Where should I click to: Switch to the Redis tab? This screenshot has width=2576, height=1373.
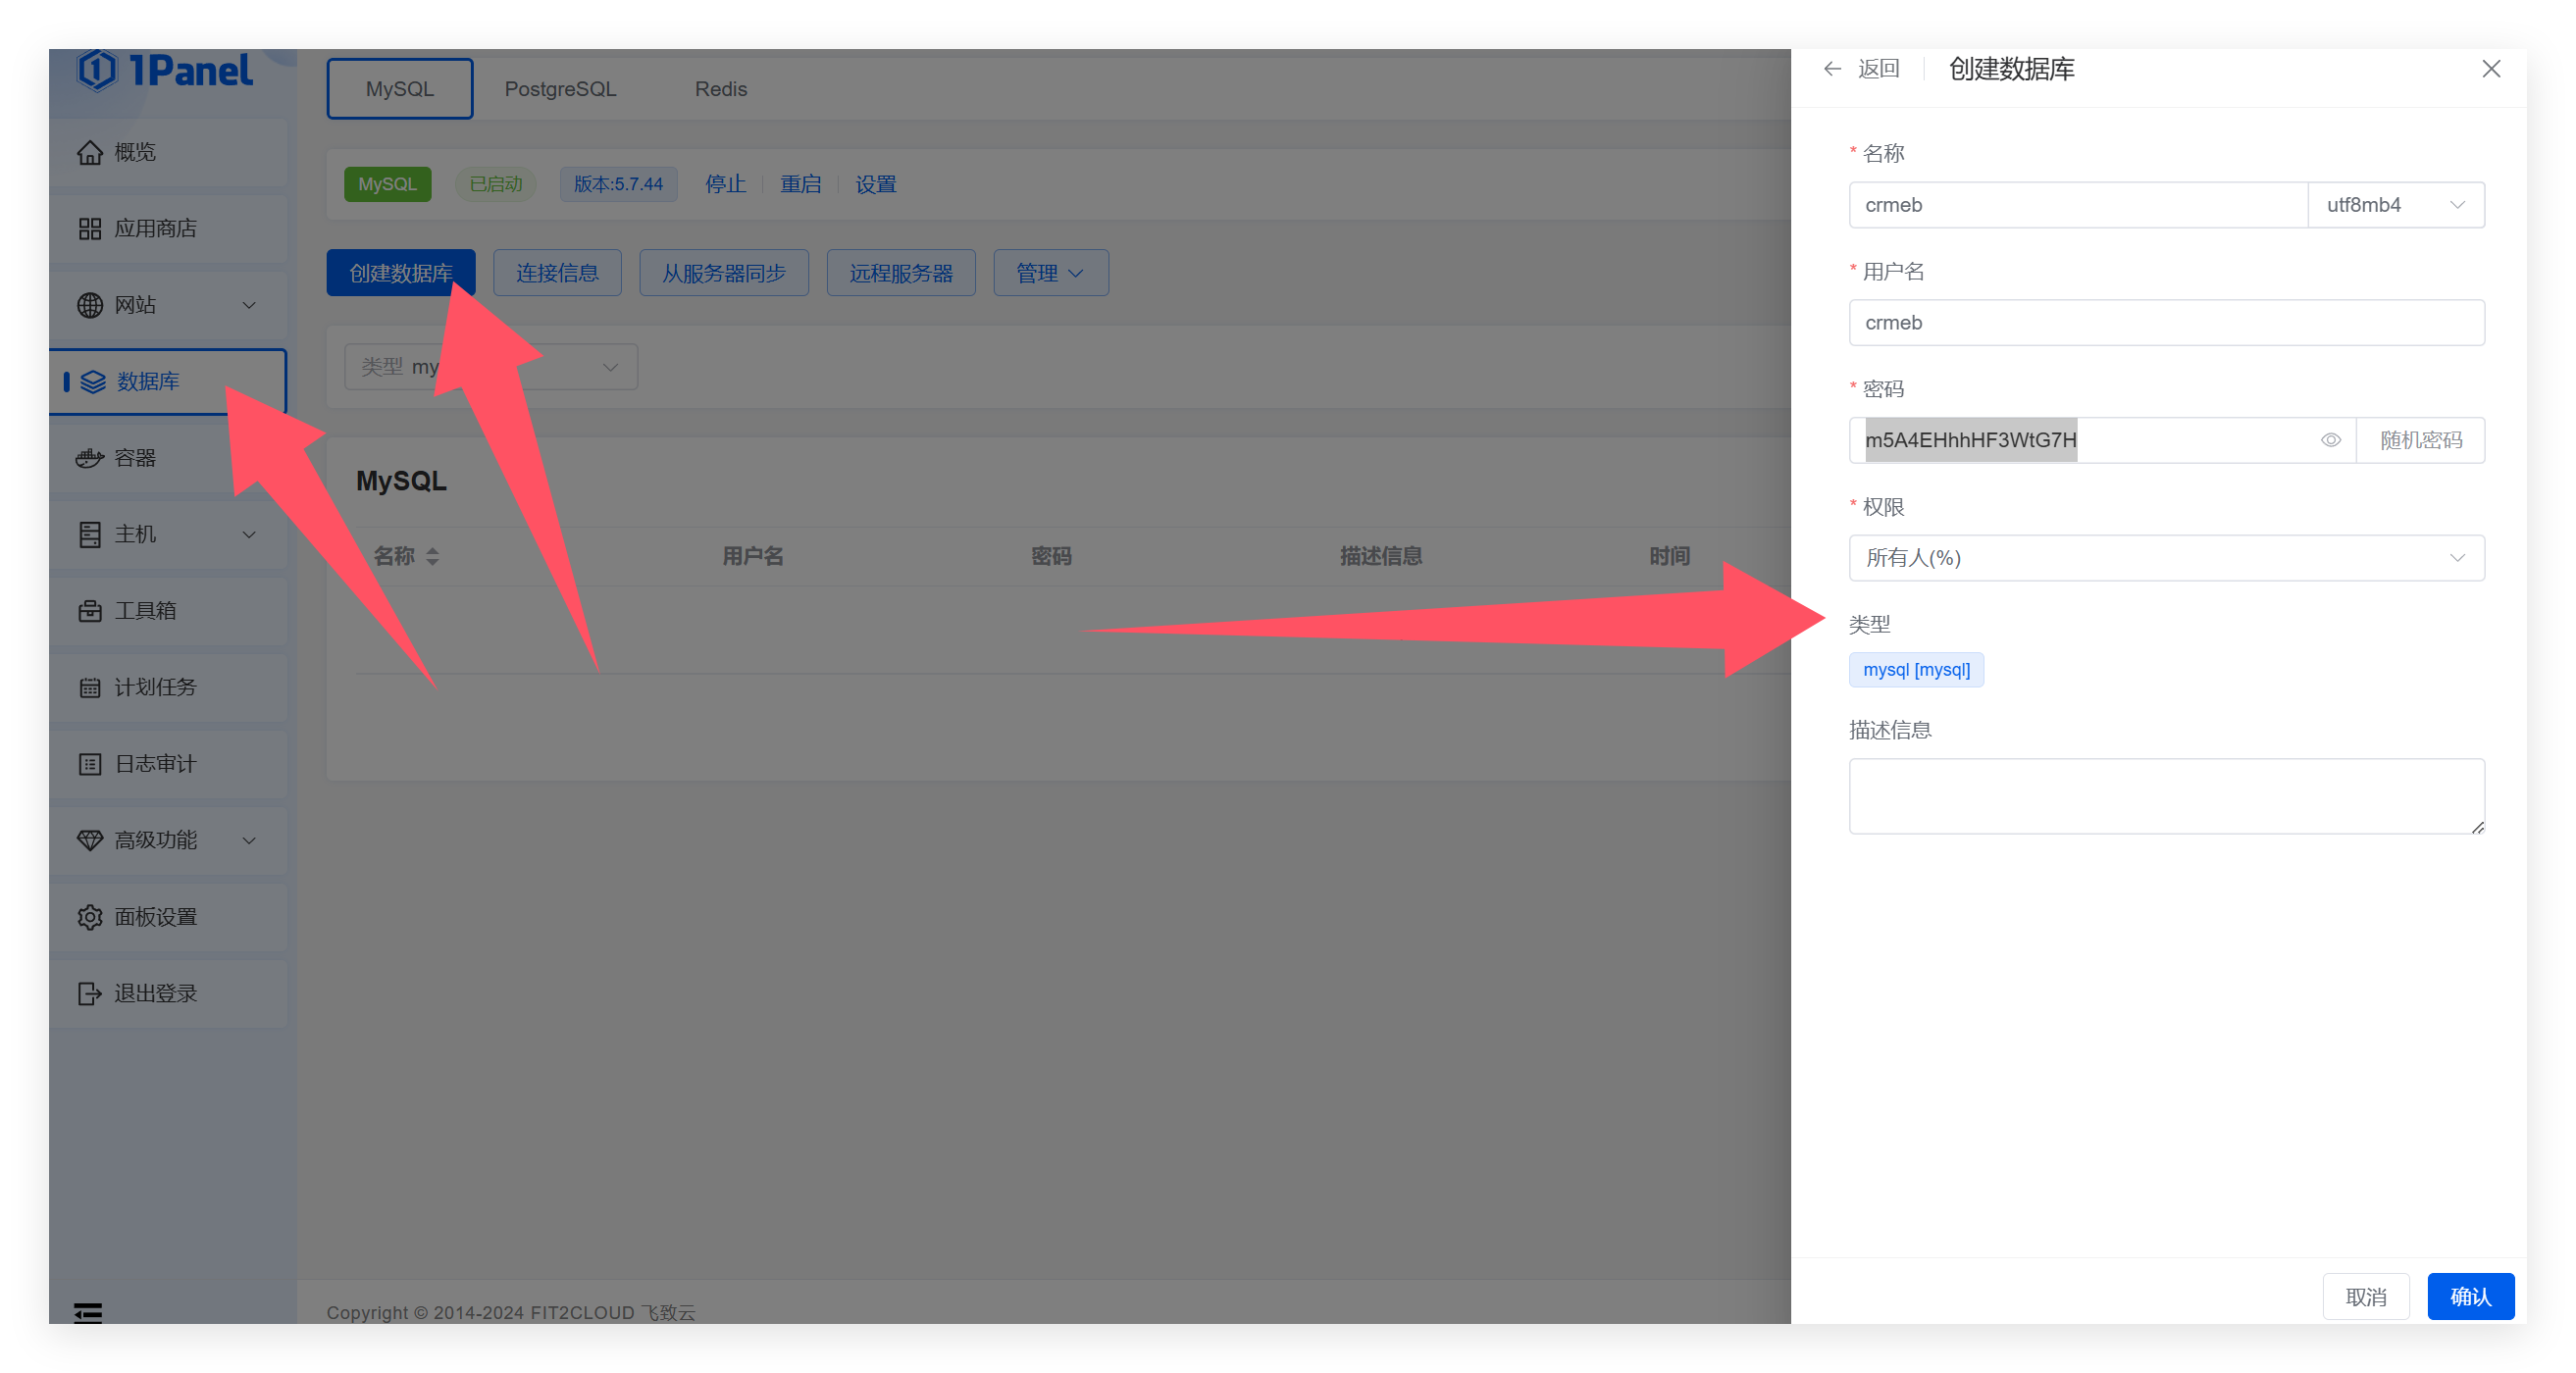(x=721, y=89)
